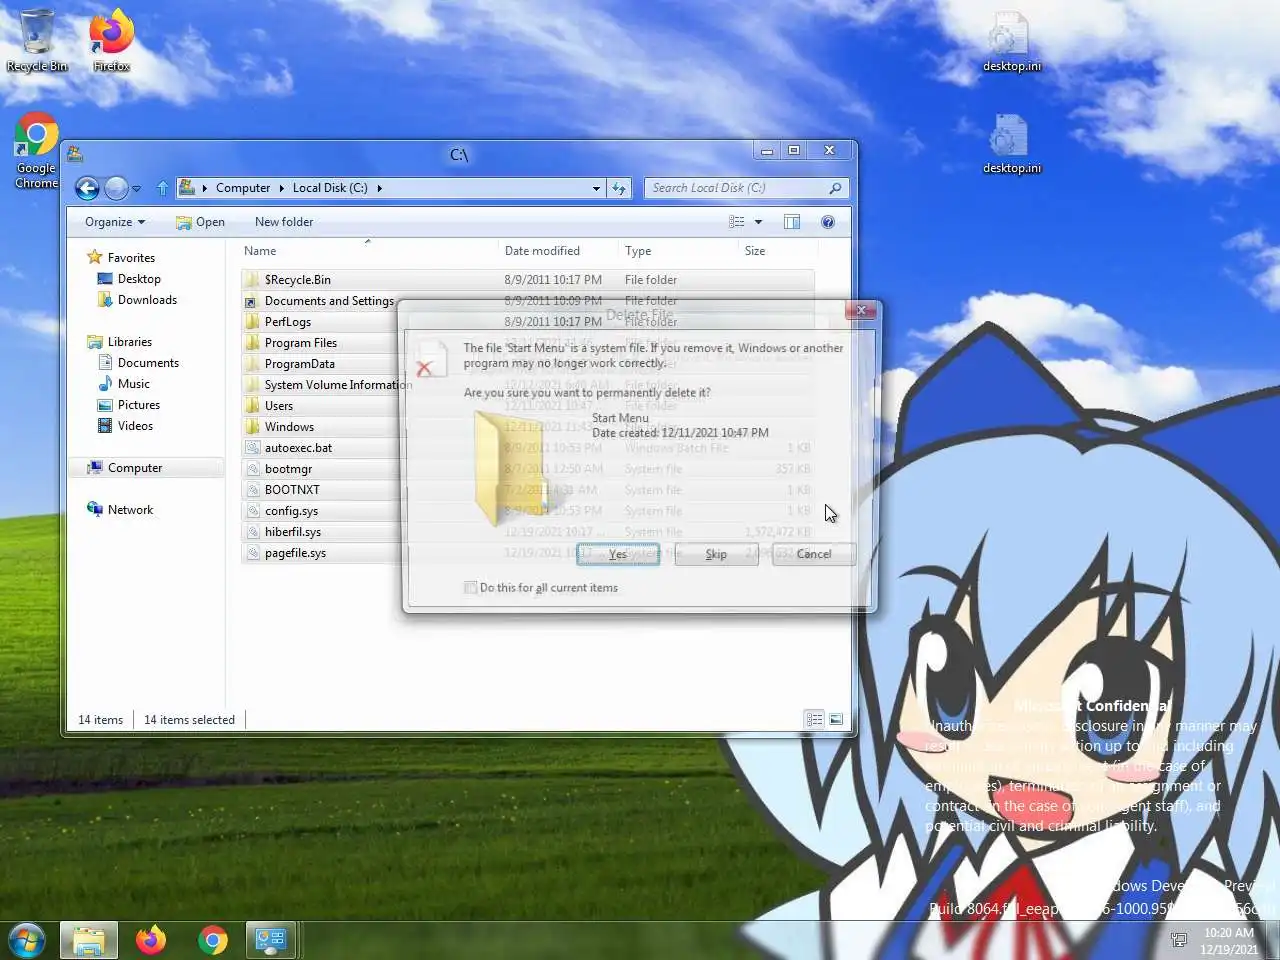Open the view options dropdown arrow
The height and width of the screenshot is (960, 1280).
click(x=758, y=222)
